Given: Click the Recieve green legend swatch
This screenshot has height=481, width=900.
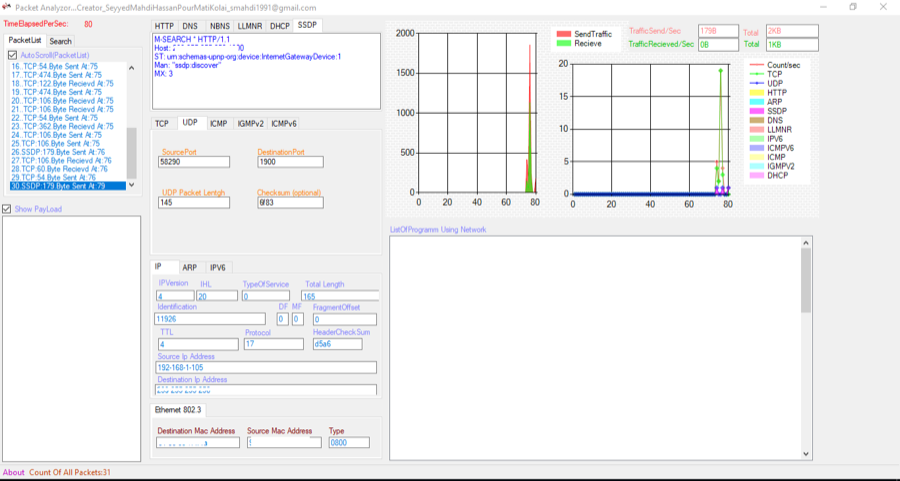Looking at the screenshot, I should pyautogui.click(x=564, y=44).
